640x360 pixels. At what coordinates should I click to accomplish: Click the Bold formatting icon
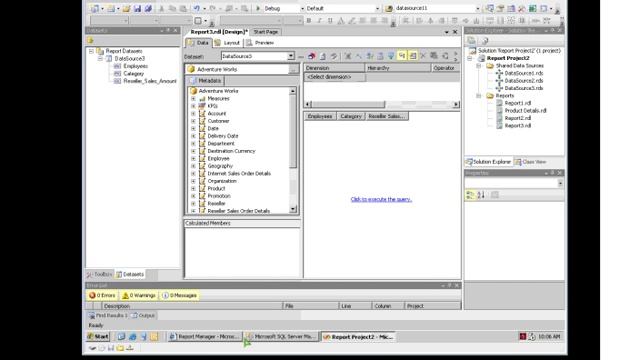click(309, 20)
